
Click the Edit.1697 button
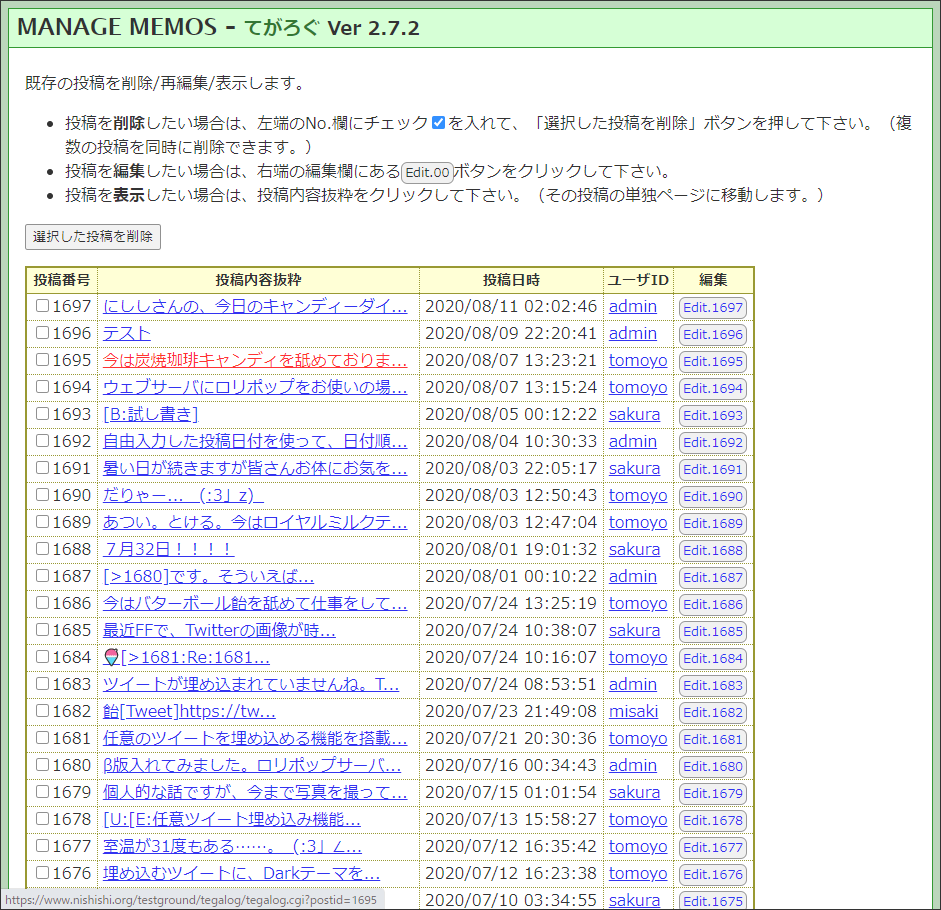click(x=713, y=306)
